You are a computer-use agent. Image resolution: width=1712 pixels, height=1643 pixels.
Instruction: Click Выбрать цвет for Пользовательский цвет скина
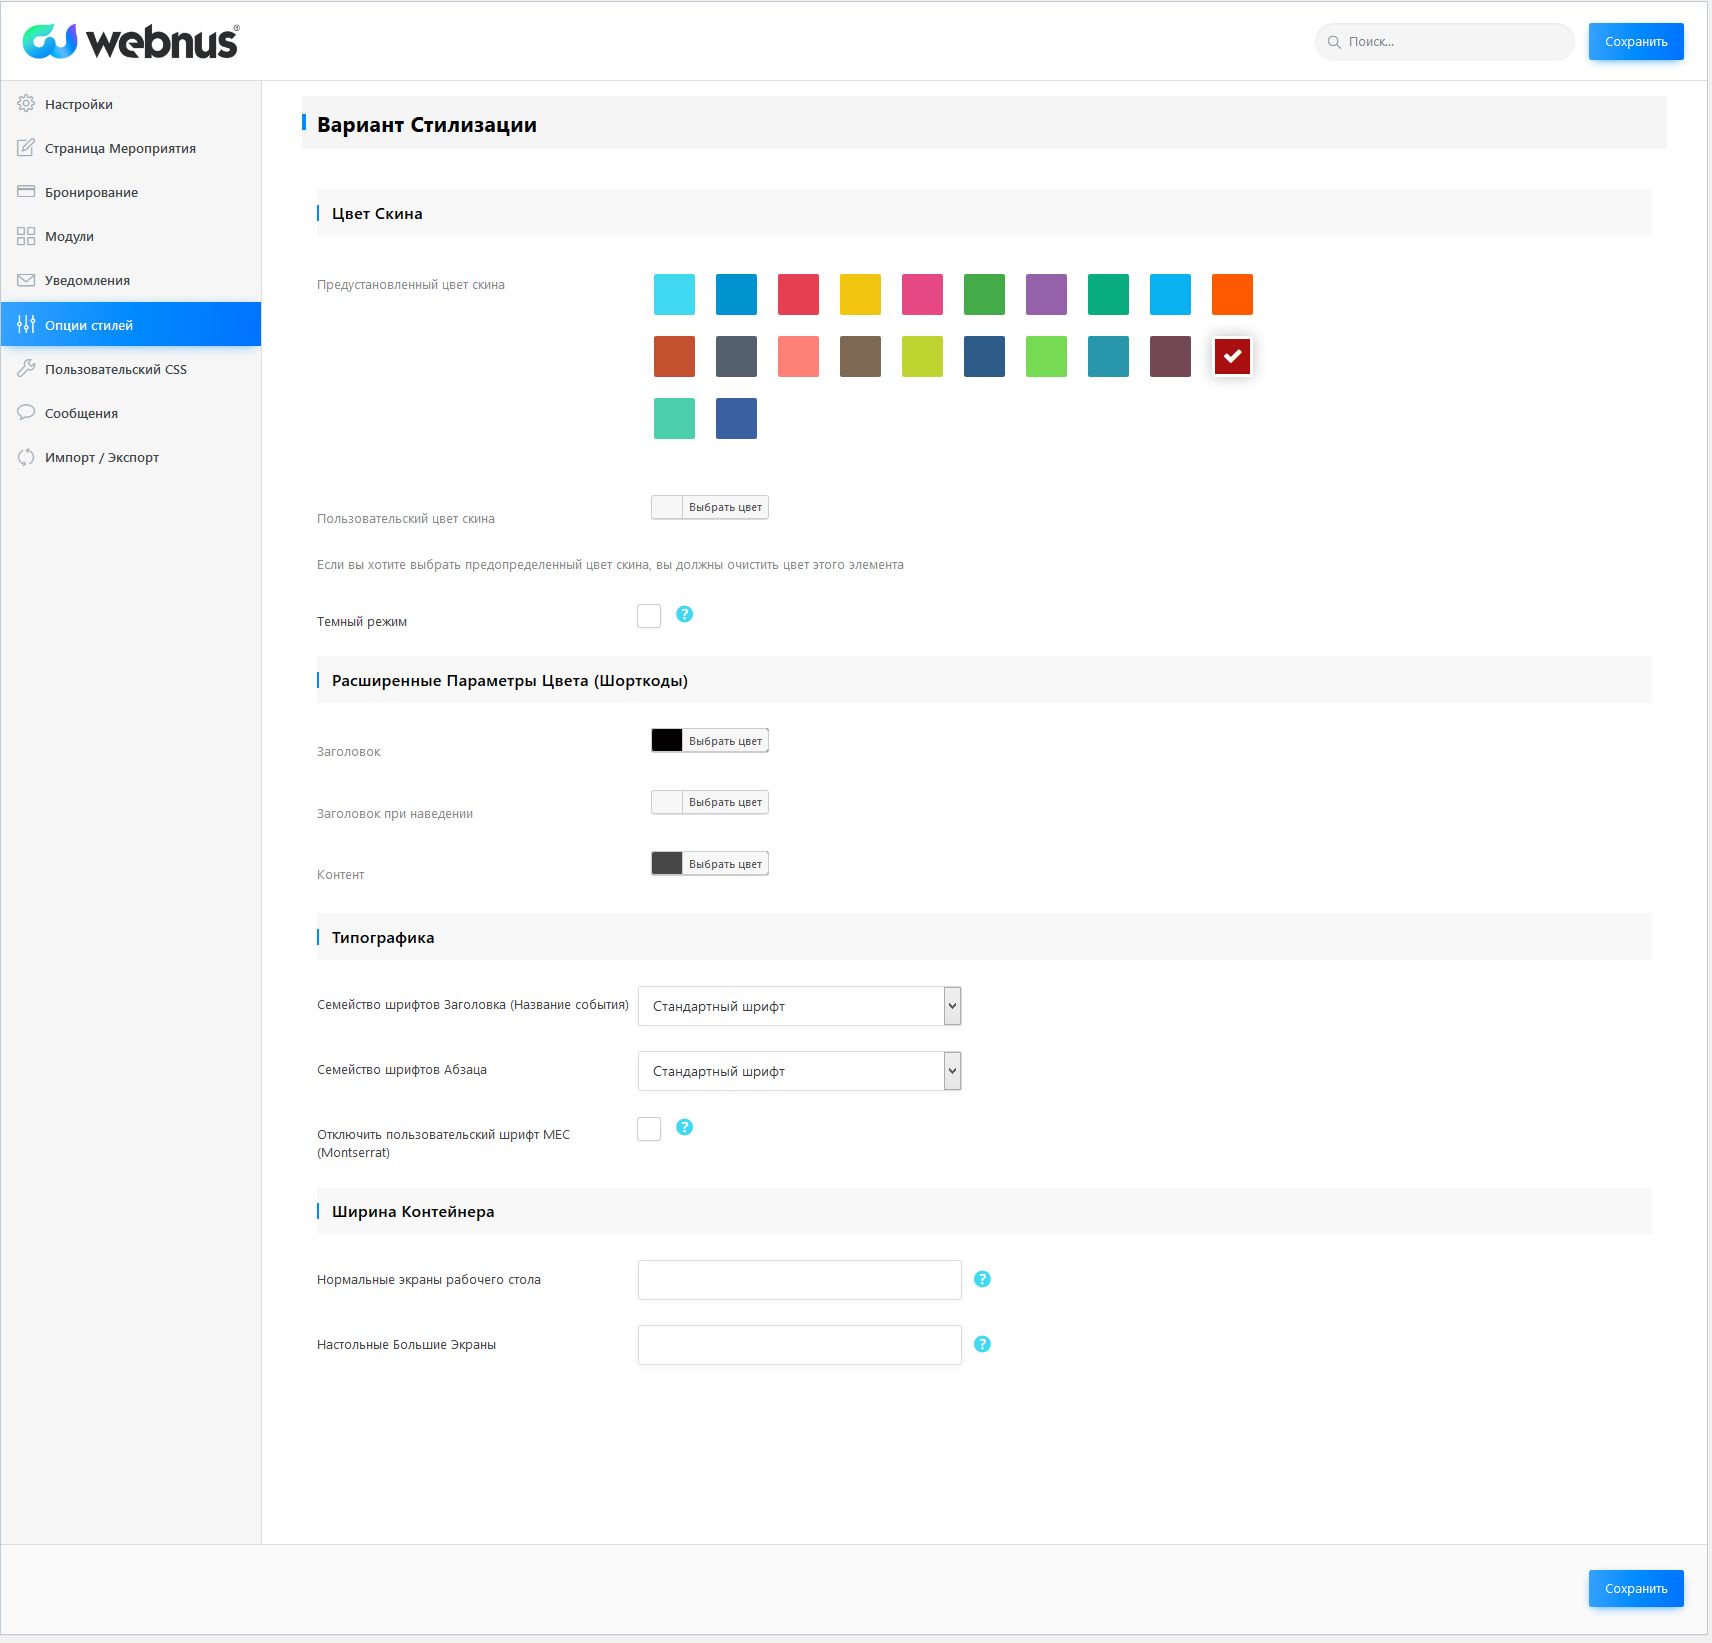click(x=724, y=507)
